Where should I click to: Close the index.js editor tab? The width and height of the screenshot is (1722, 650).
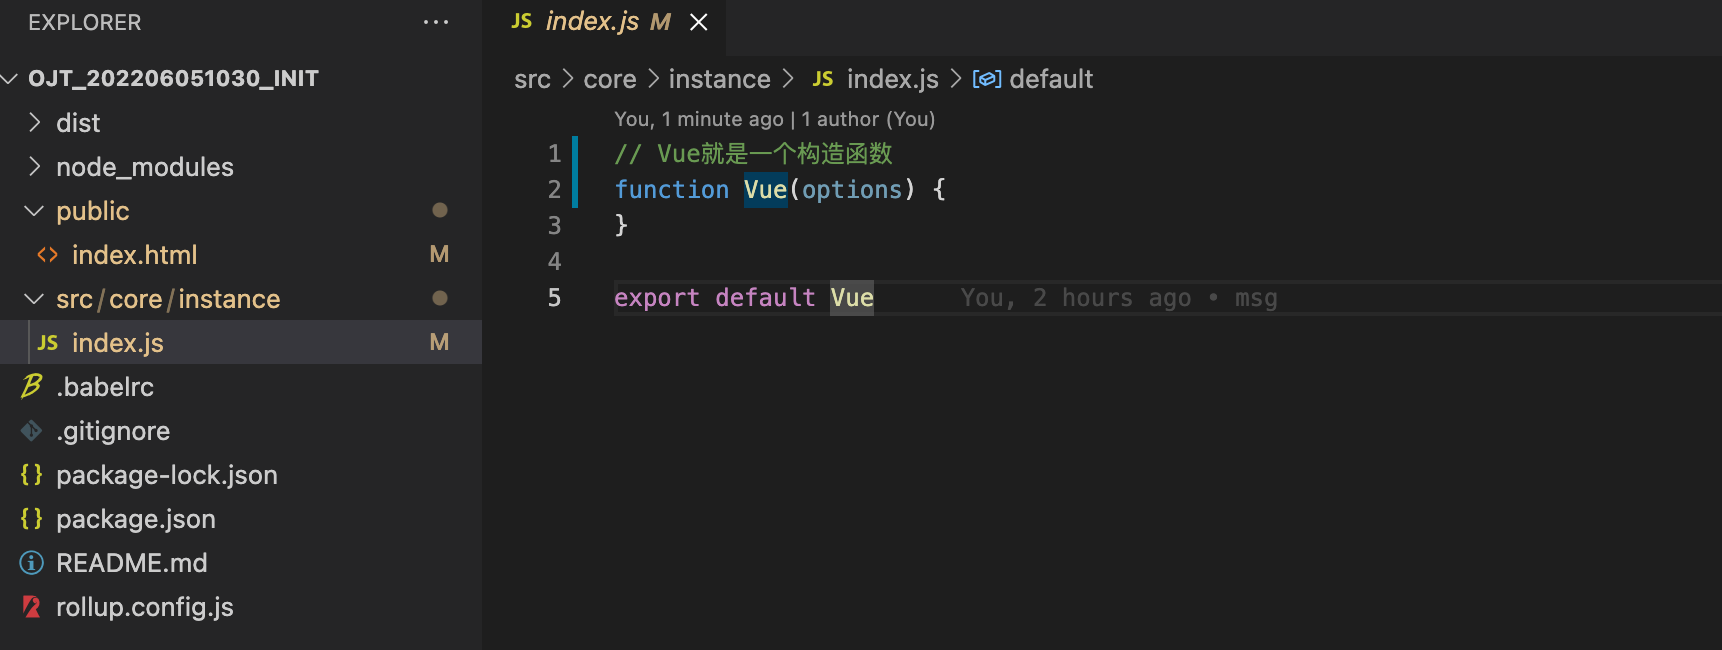point(699,22)
